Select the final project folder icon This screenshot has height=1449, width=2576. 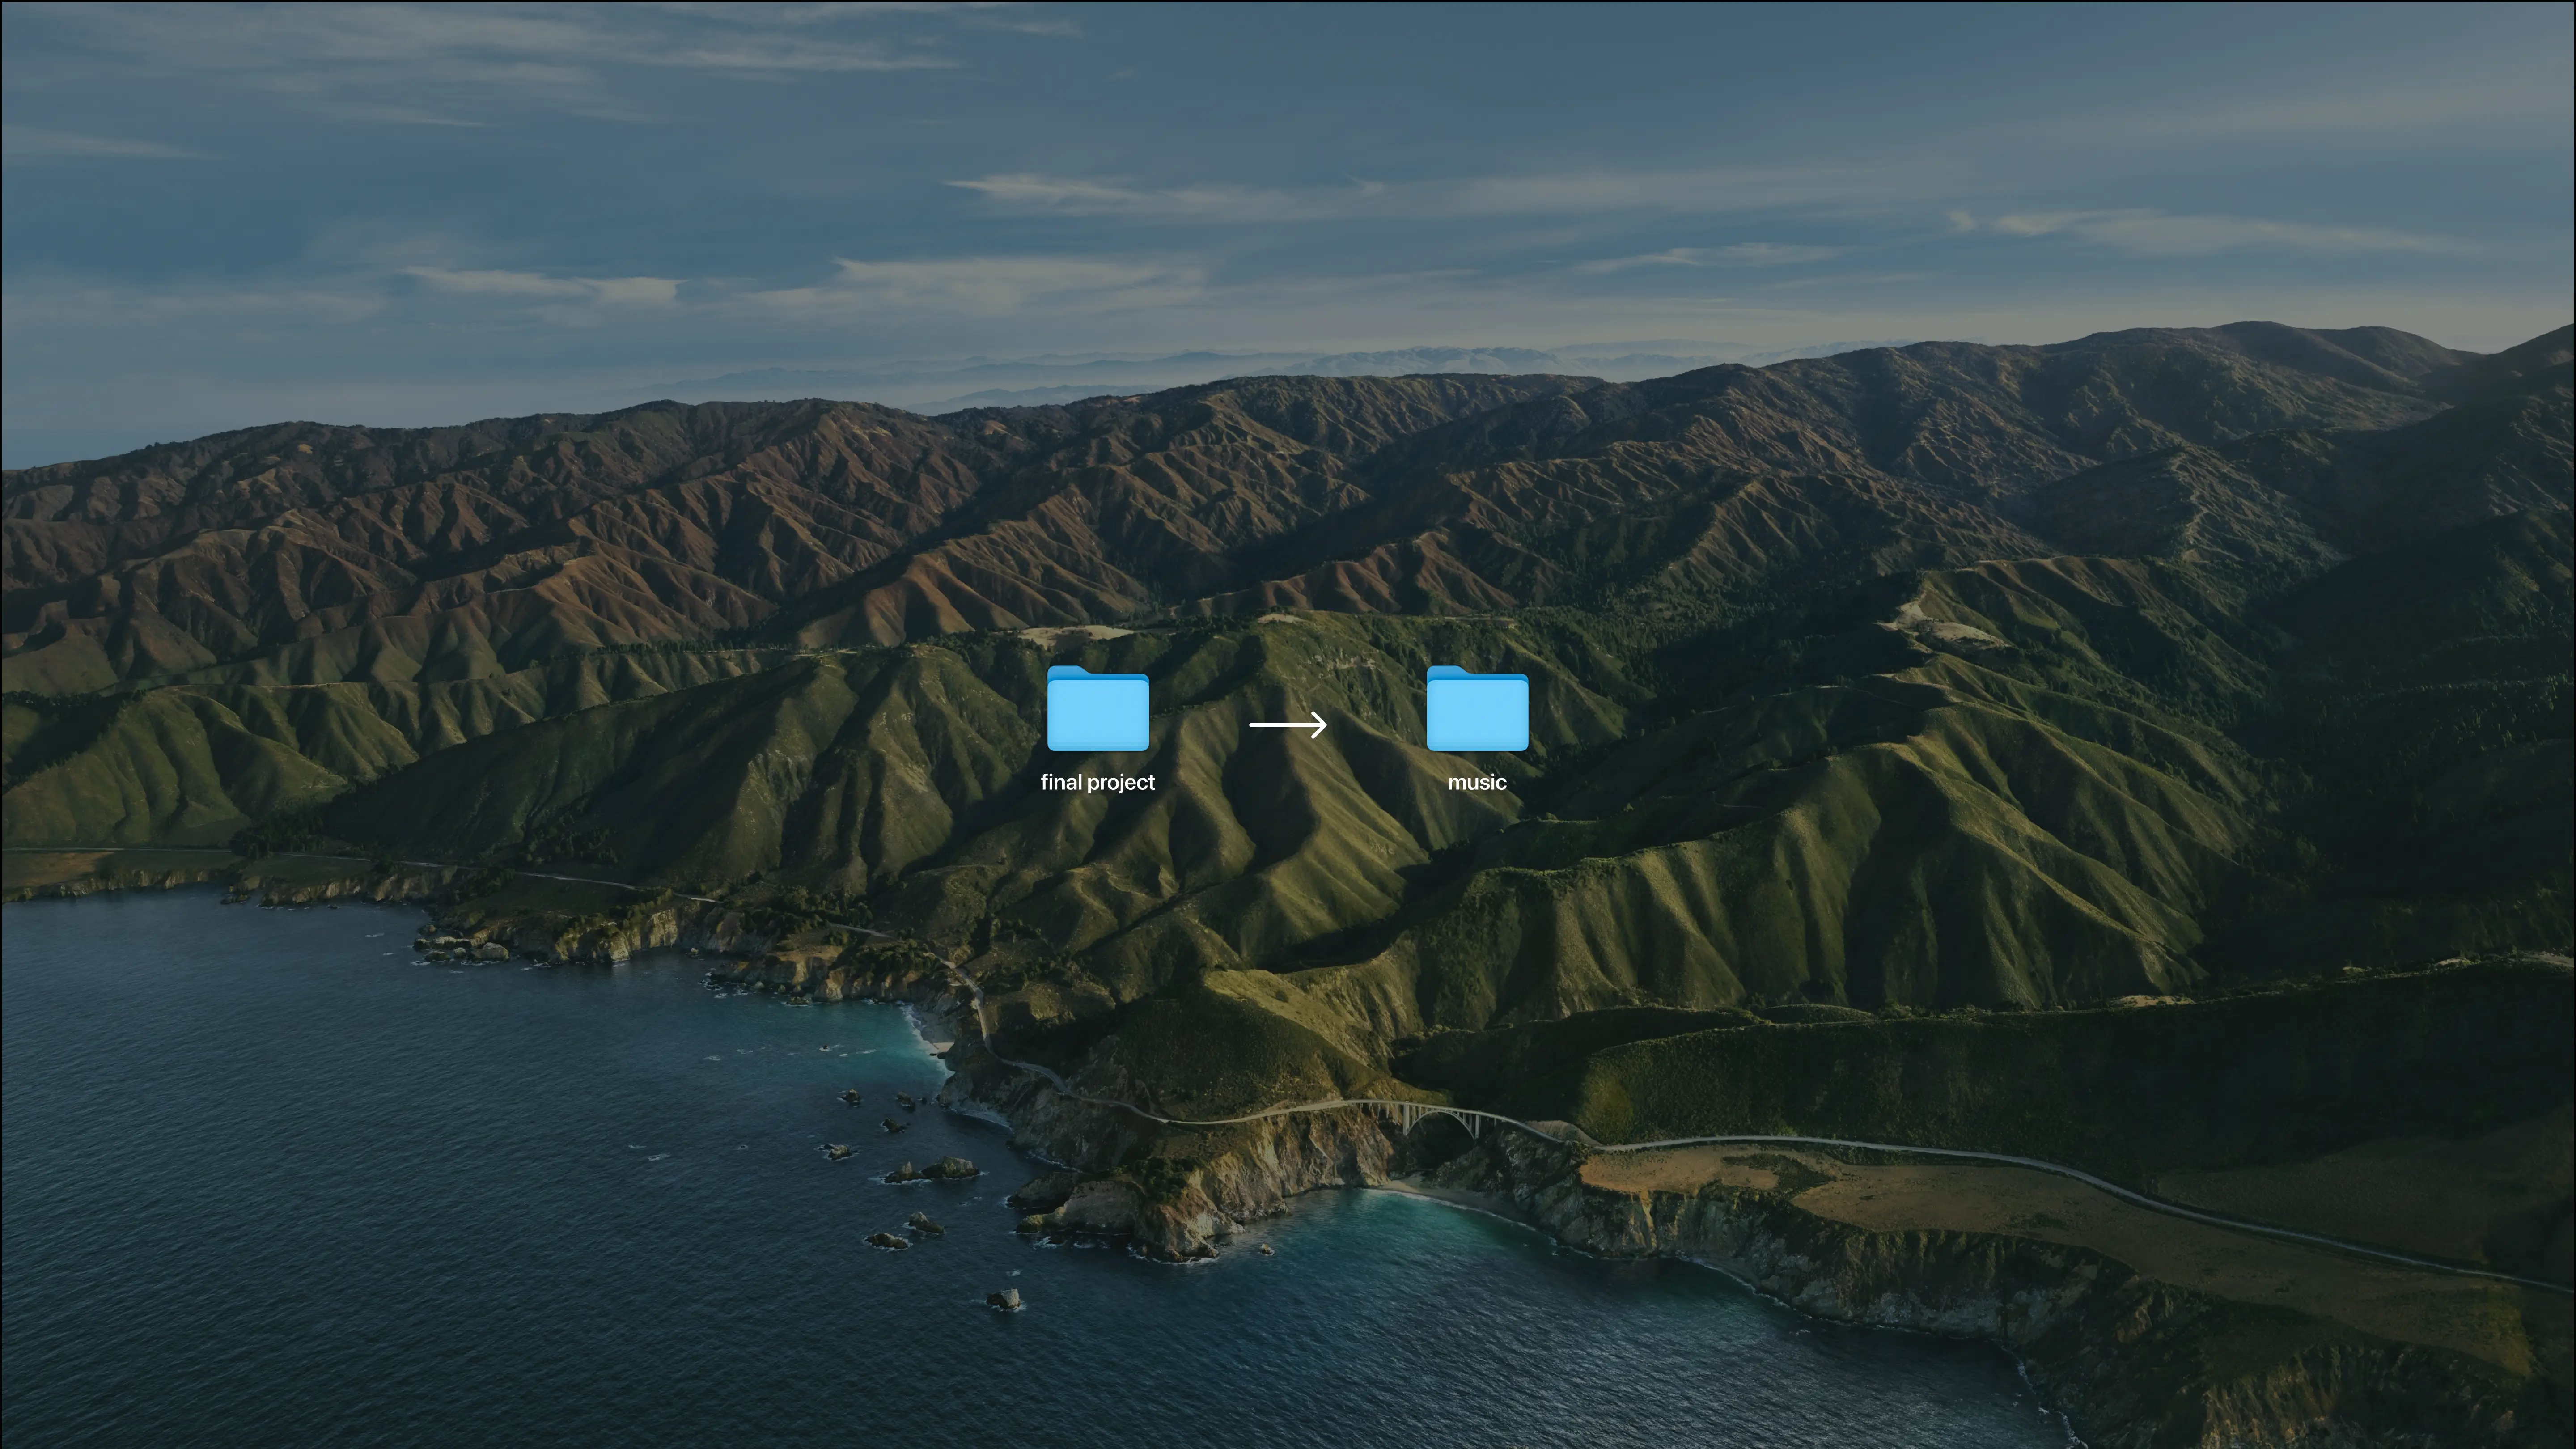point(1097,708)
